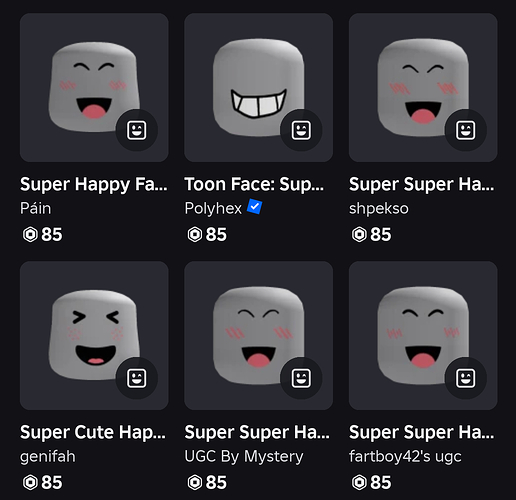Viewport: 516px width, 500px height.
Task: Click the Robux icon under Páin's item
Action: point(30,234)
